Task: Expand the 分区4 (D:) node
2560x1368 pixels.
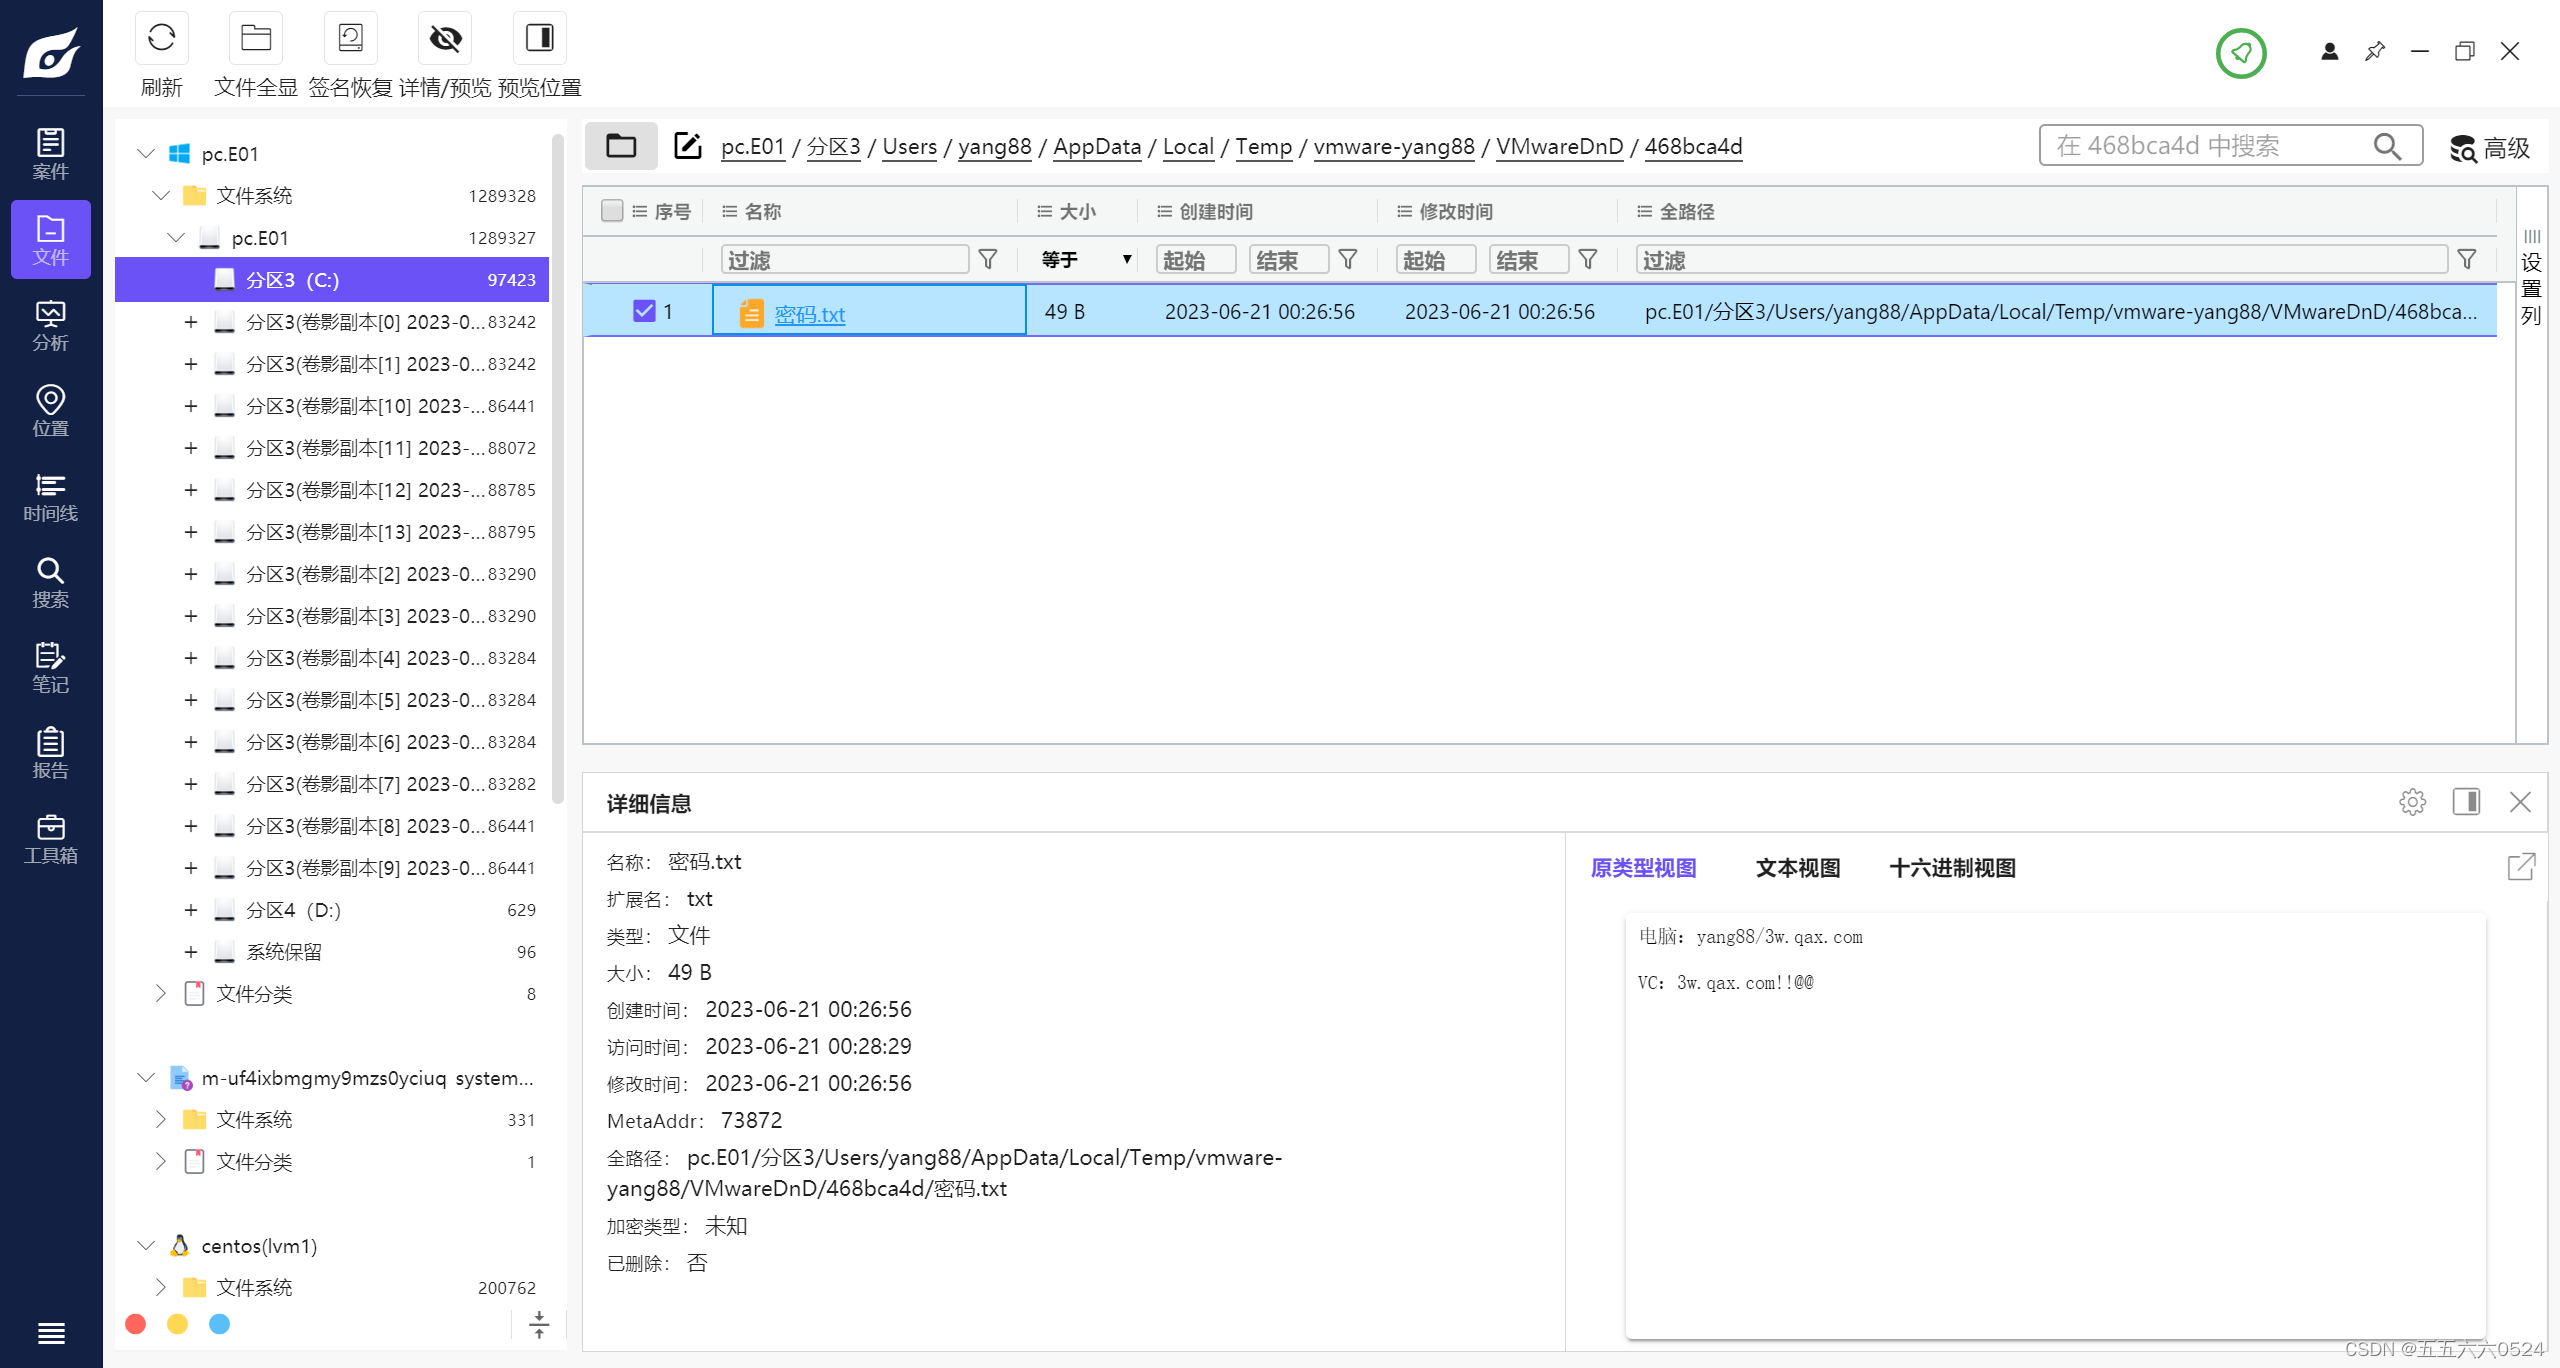Action: click(x=190, y=910)
